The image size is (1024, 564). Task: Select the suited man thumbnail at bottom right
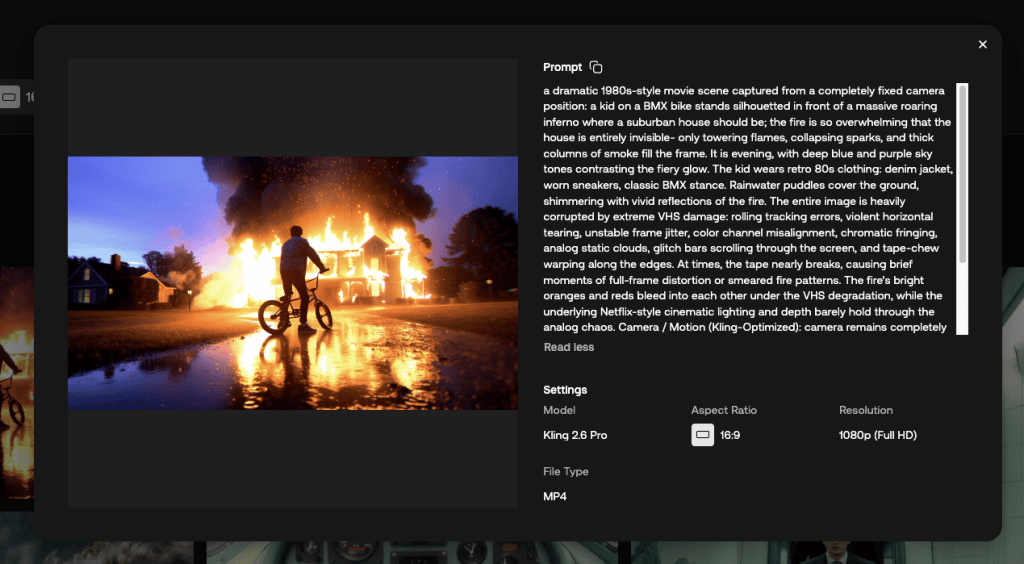[x=830, y=552]
